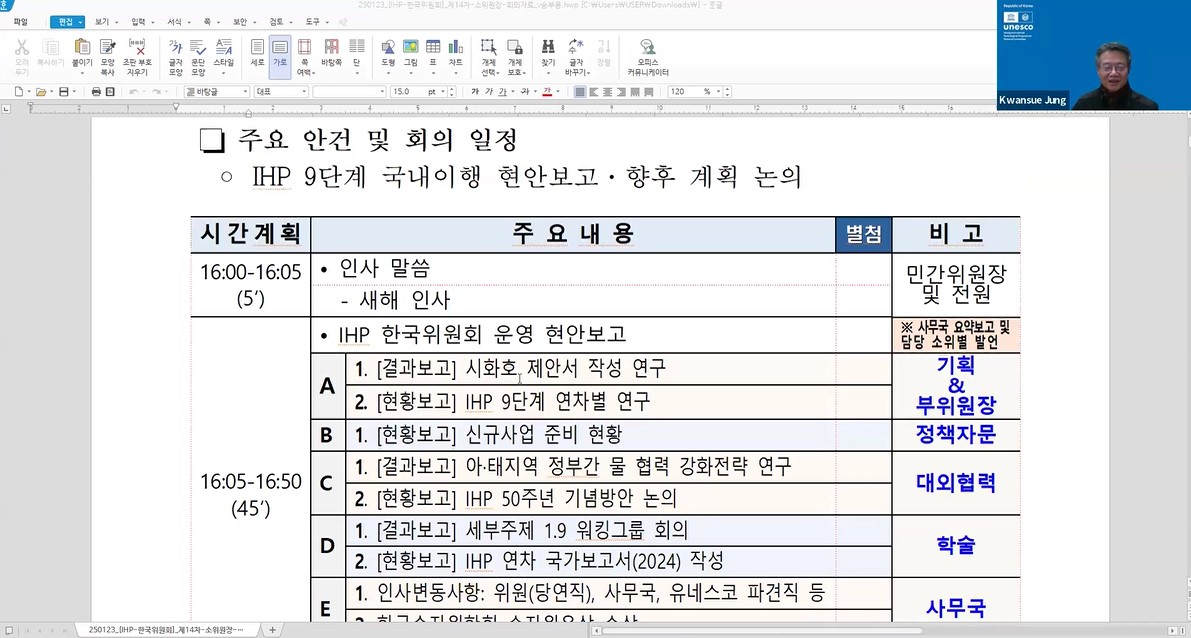The image size is (1191, 638).
Task: Open the 보안 menu
Action: coord(243,22)
